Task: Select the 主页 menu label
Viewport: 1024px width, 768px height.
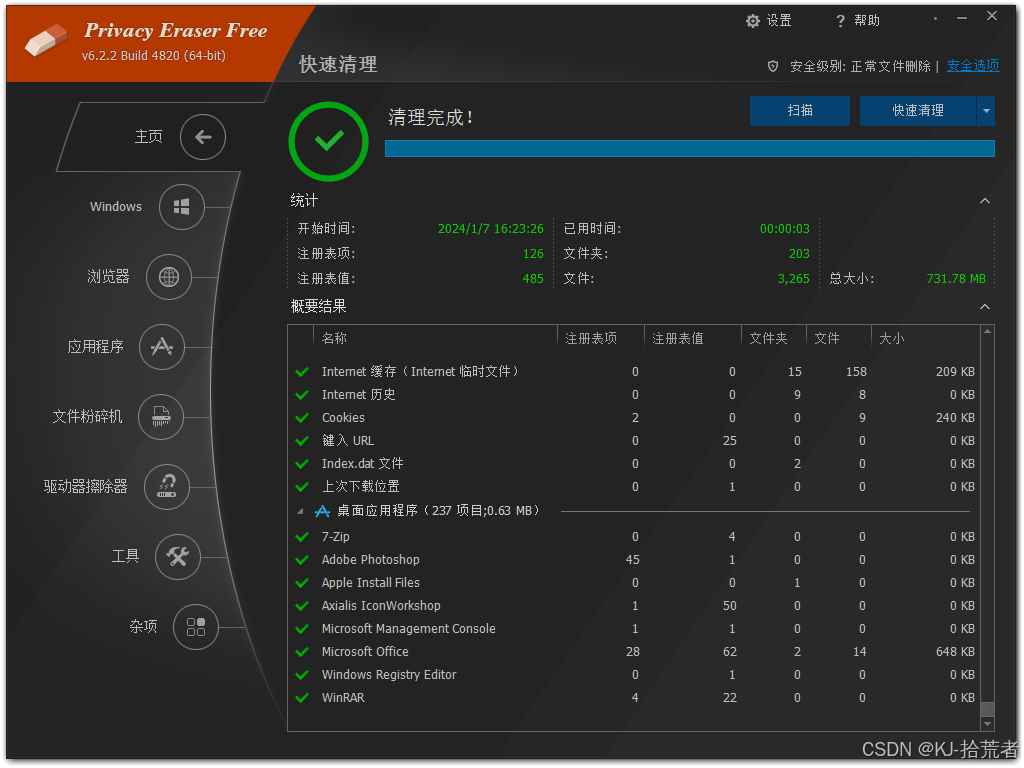Action: pyautogui.click(x=148, y=136)
